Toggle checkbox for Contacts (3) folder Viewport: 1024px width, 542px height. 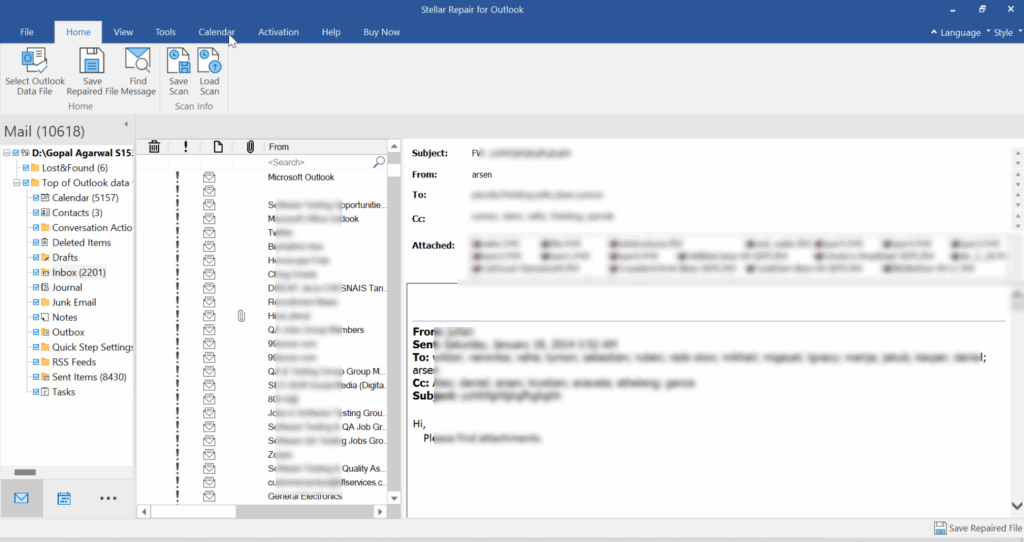coord(36,213)
